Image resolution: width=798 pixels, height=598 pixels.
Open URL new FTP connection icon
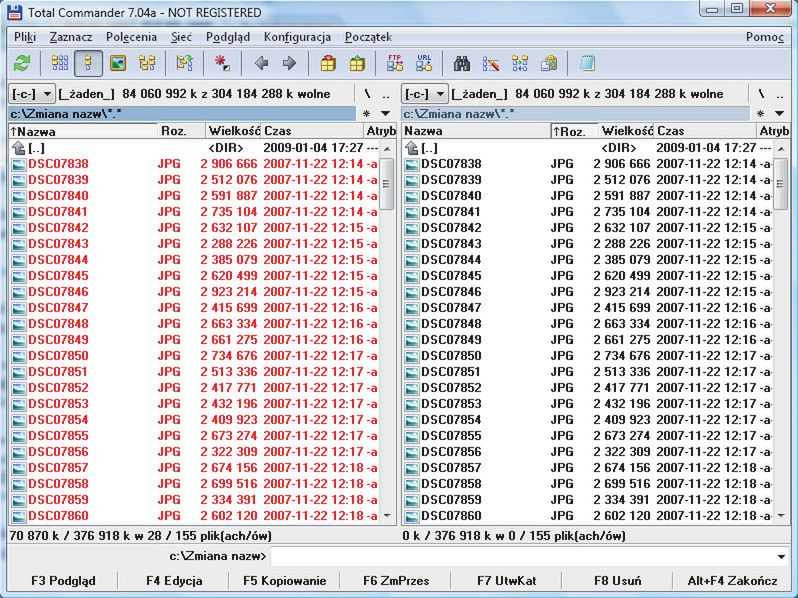(x=424, y=64)
